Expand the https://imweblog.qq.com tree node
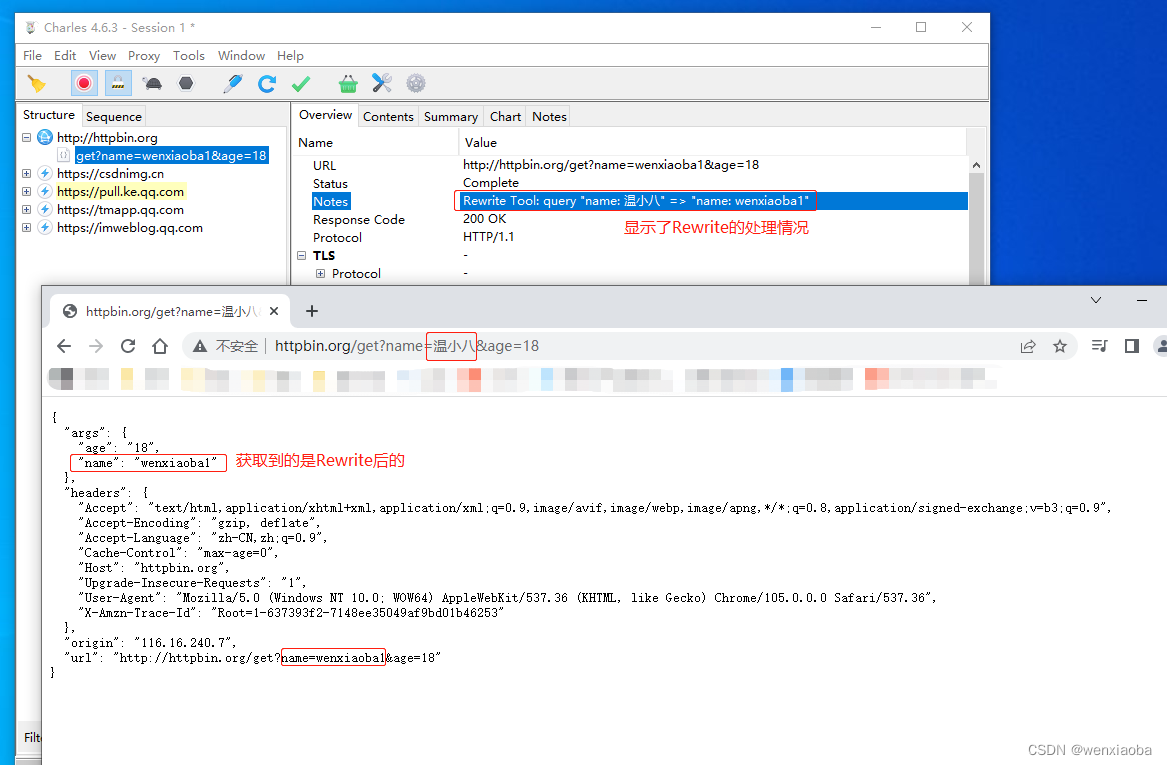This screenshot has width=1167, height=765. pos(27,228)
